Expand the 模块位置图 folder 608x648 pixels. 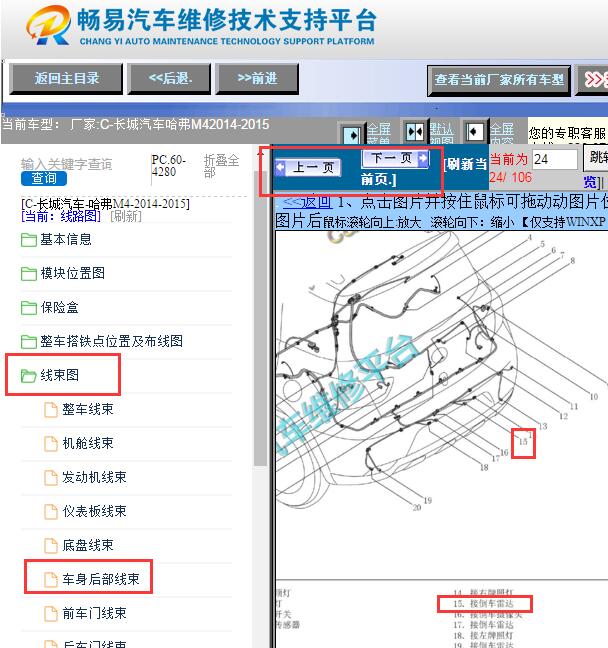click(72, 273)
